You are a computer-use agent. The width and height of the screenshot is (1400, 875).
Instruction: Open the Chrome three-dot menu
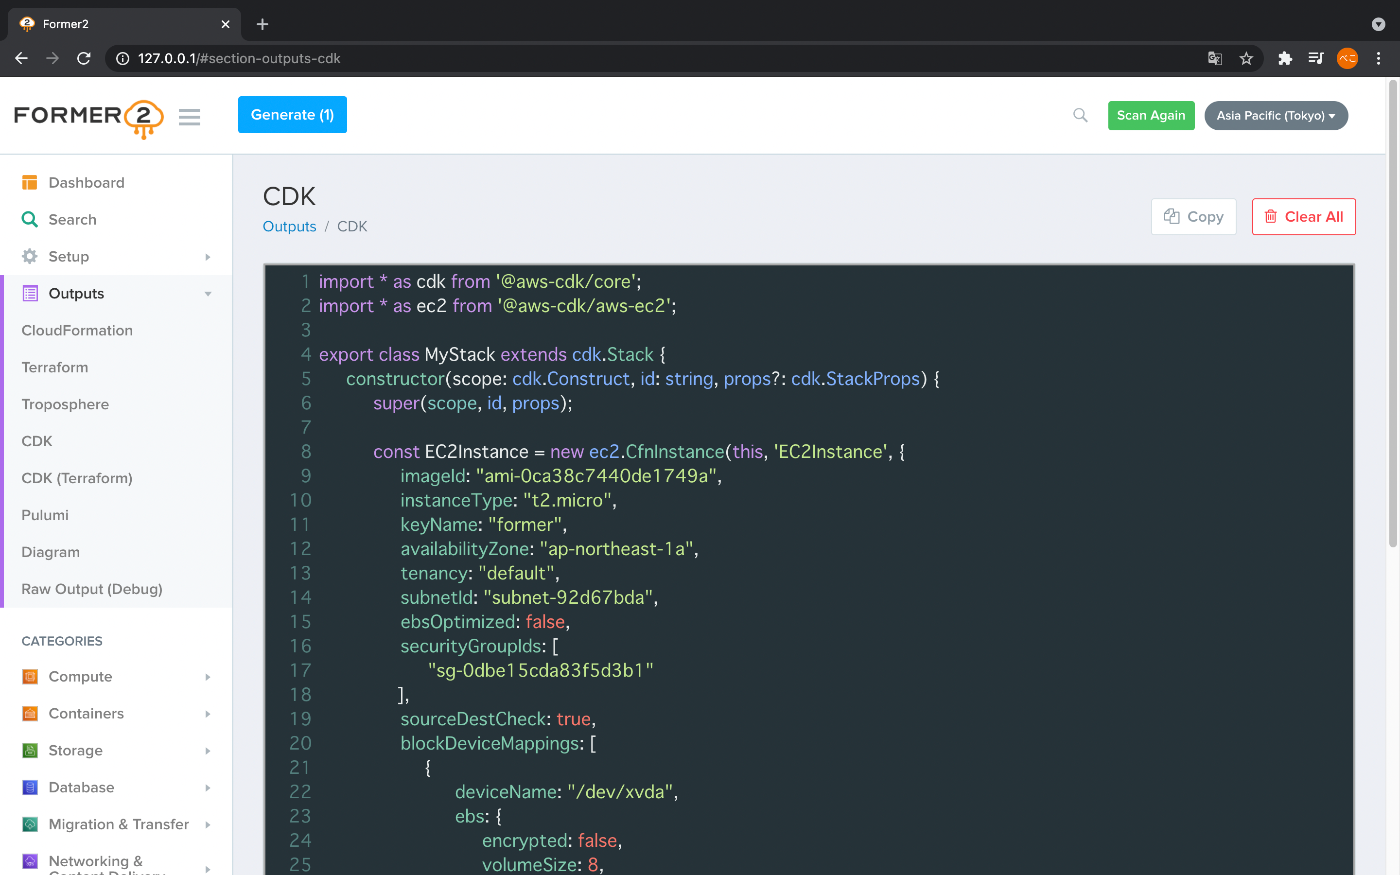point(1378,58)
